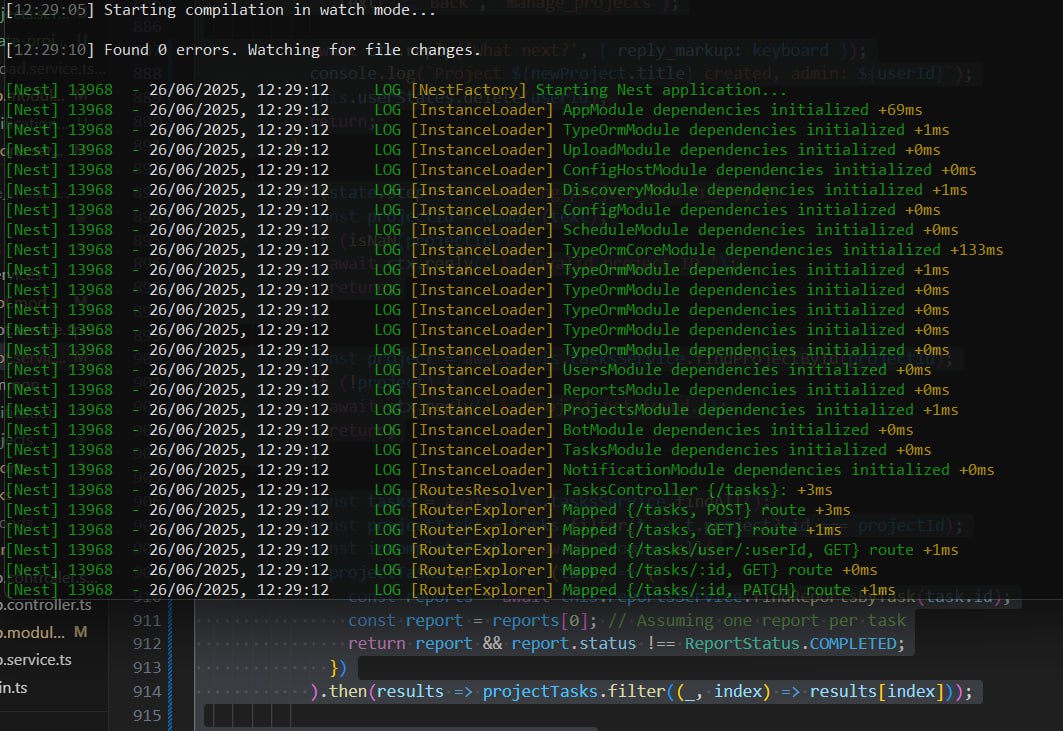The image size is (1063, 731).
Task: Click the AppModule dependencies initialized log entry
Action: (x=464, y=110)
